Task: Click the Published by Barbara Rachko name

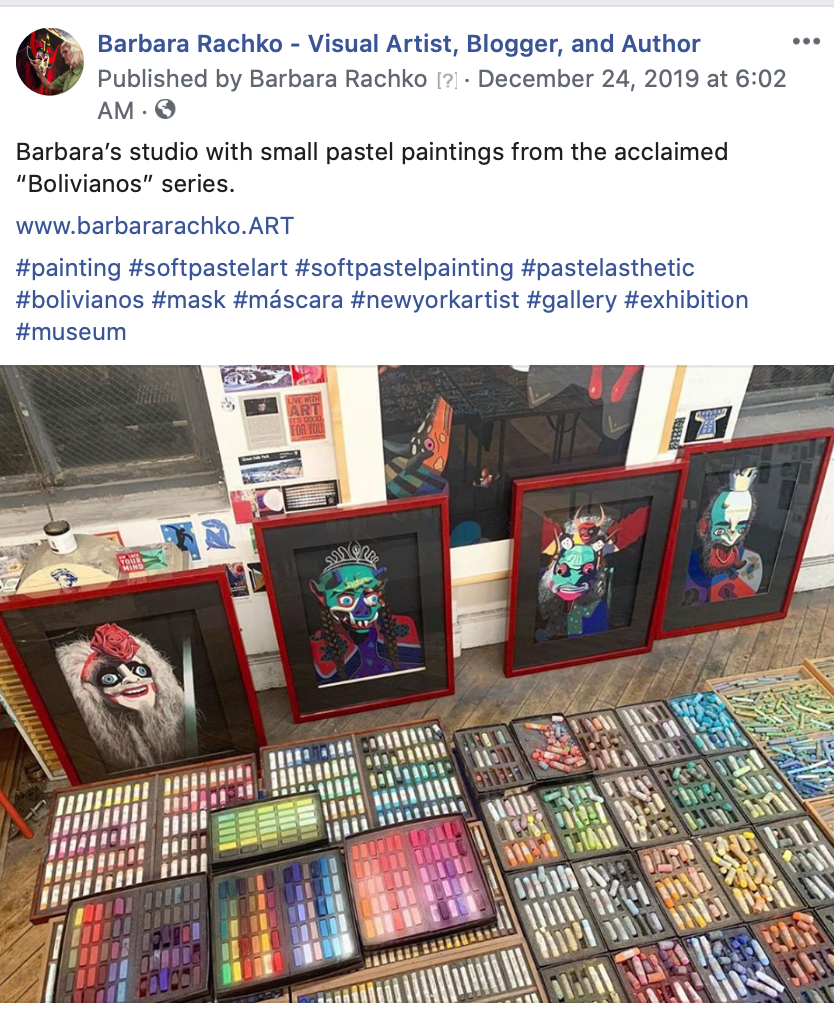Action: pos(338,79)
